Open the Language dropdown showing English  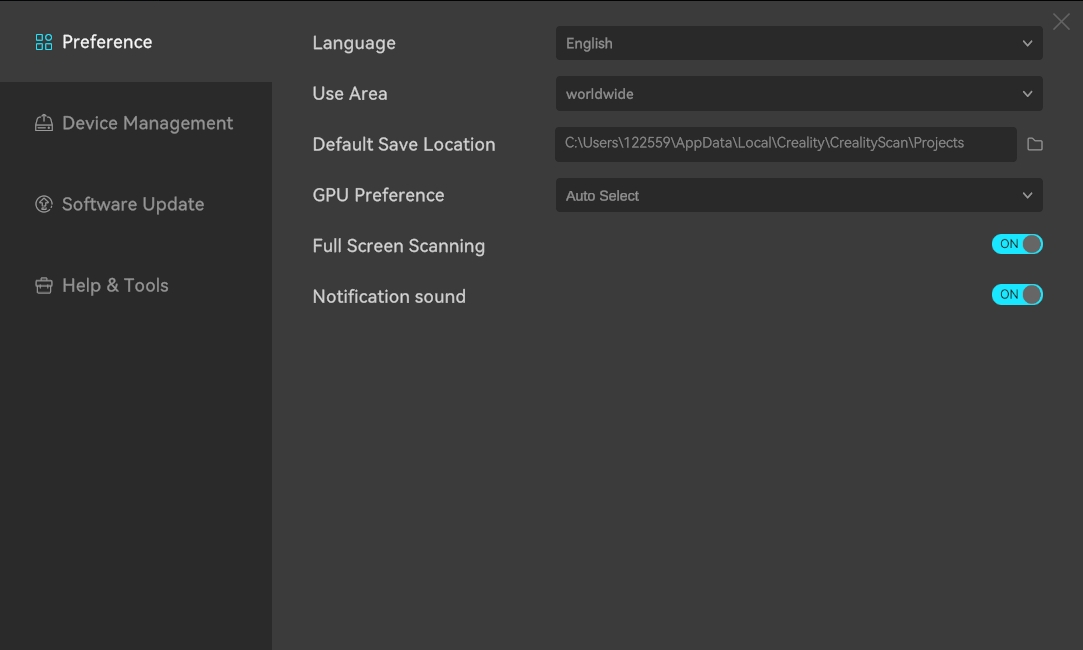coord(799,43)
